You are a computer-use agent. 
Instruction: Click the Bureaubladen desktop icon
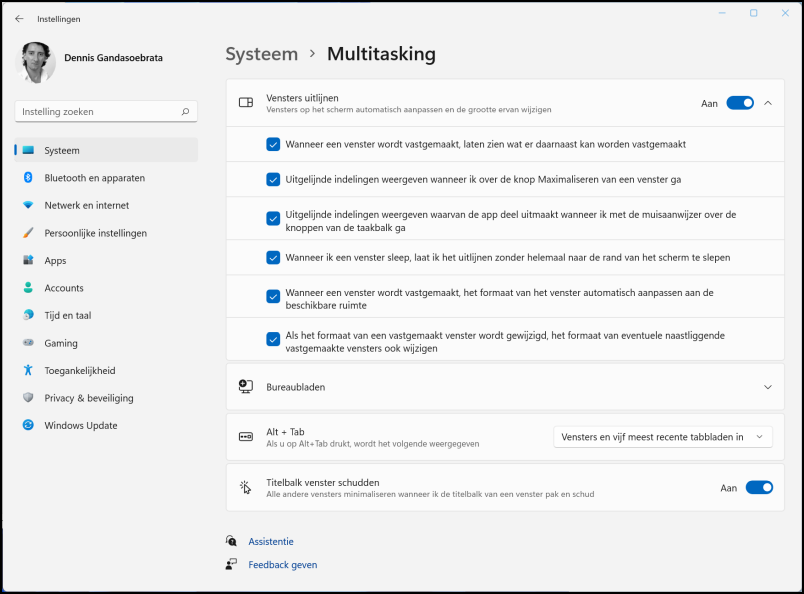(246, 386)
